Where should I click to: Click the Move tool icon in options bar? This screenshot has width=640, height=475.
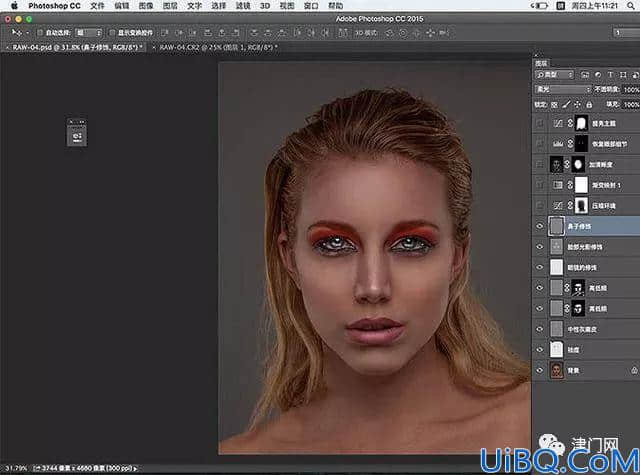point(16,32)
